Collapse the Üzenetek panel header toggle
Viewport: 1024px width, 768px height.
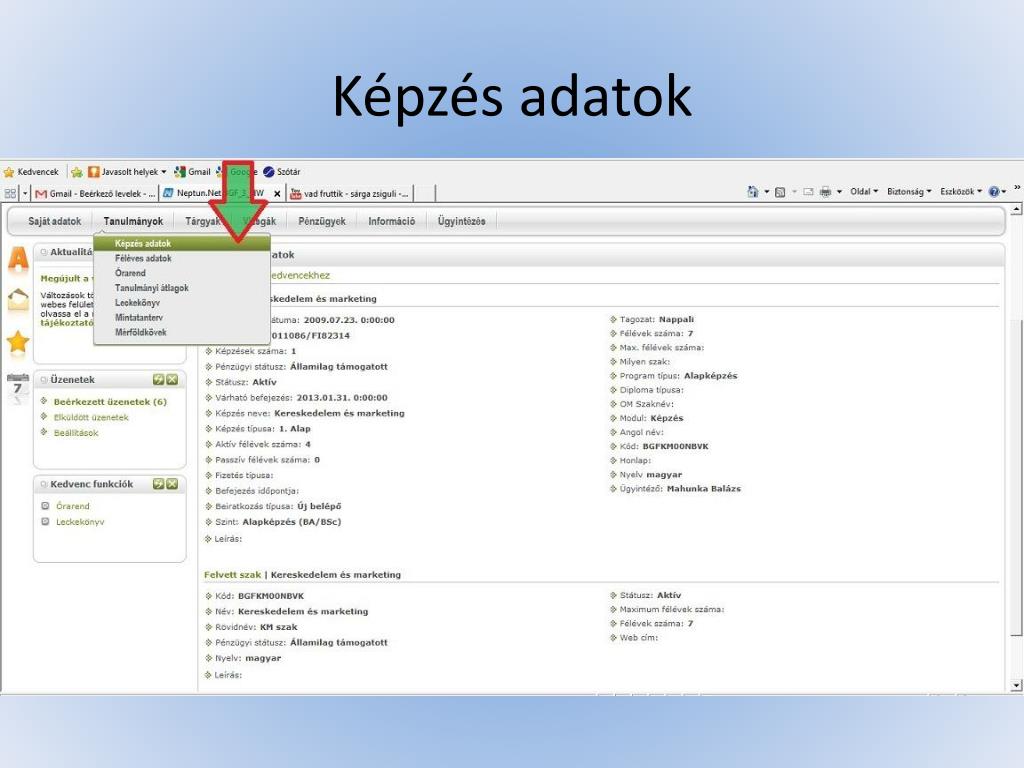(44, 380)
